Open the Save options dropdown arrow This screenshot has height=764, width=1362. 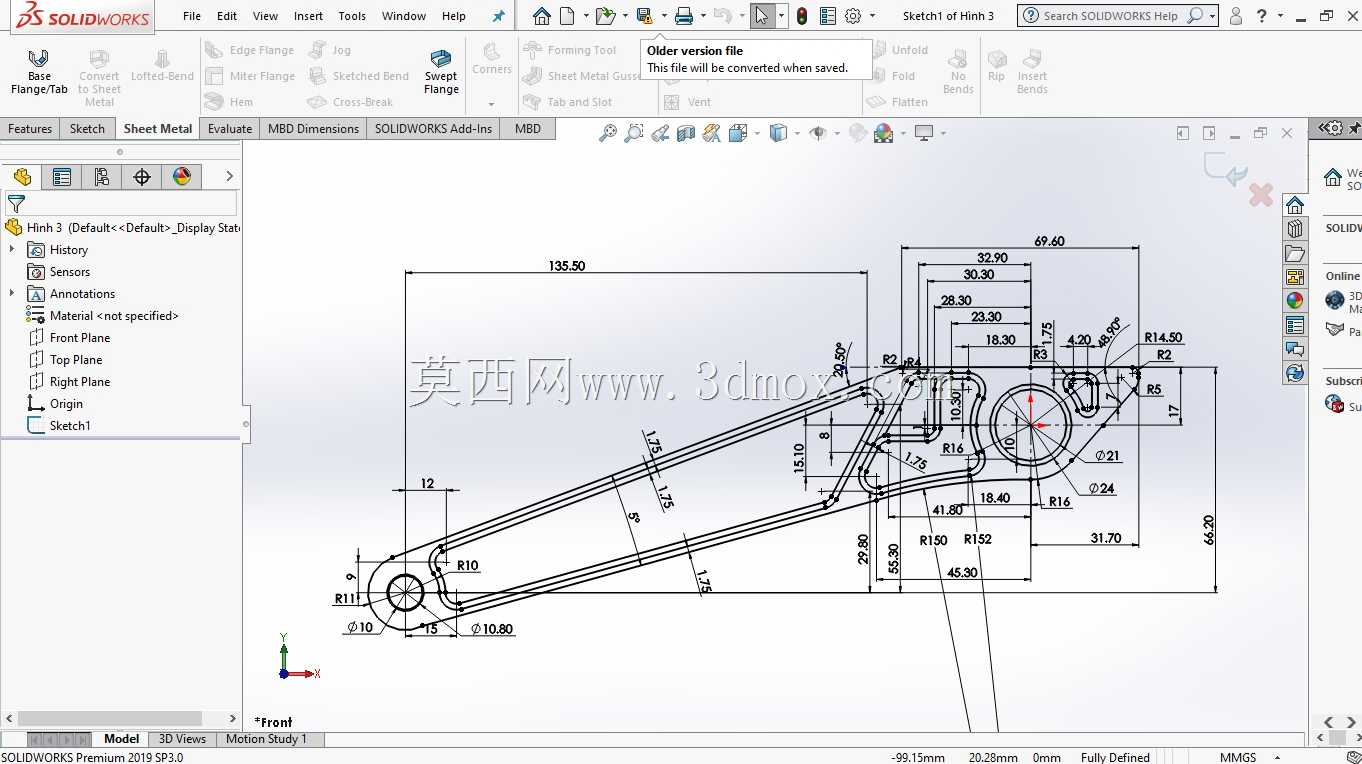663,16
